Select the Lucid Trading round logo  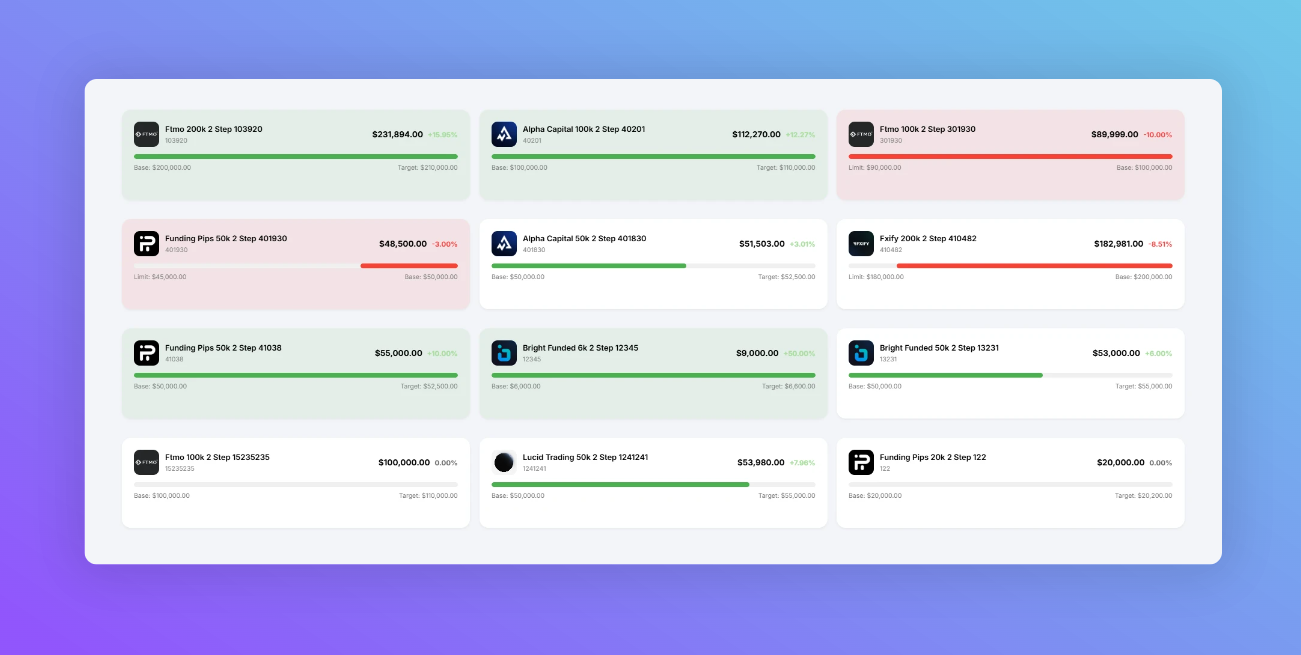pos(504,462)
